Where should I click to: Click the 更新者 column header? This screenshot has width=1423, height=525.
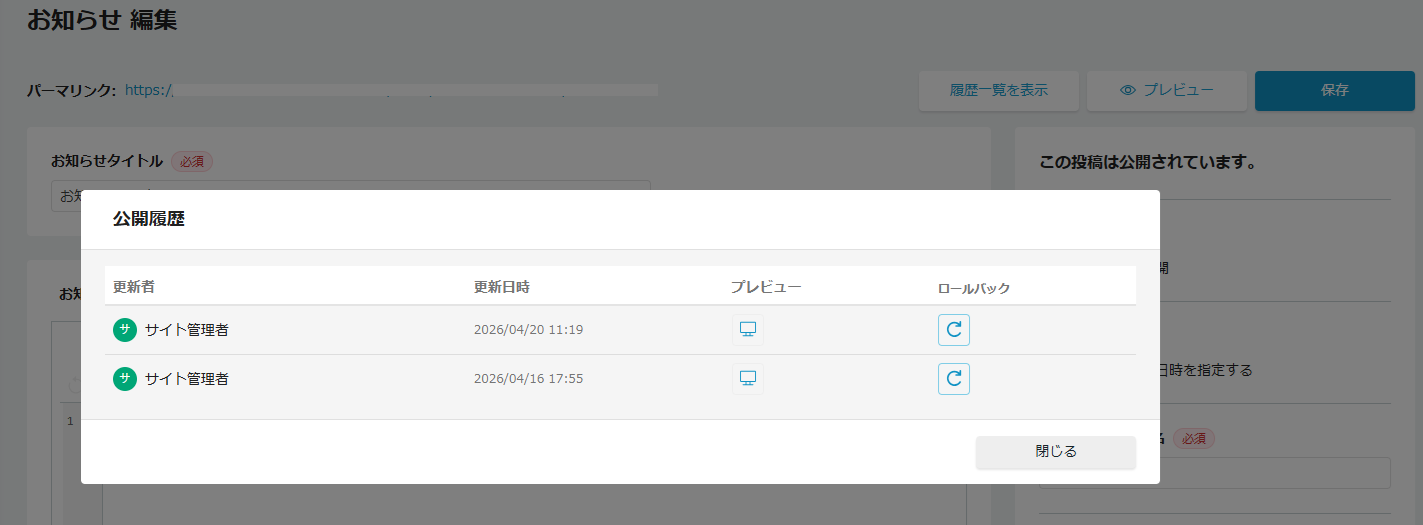[134, 287]
